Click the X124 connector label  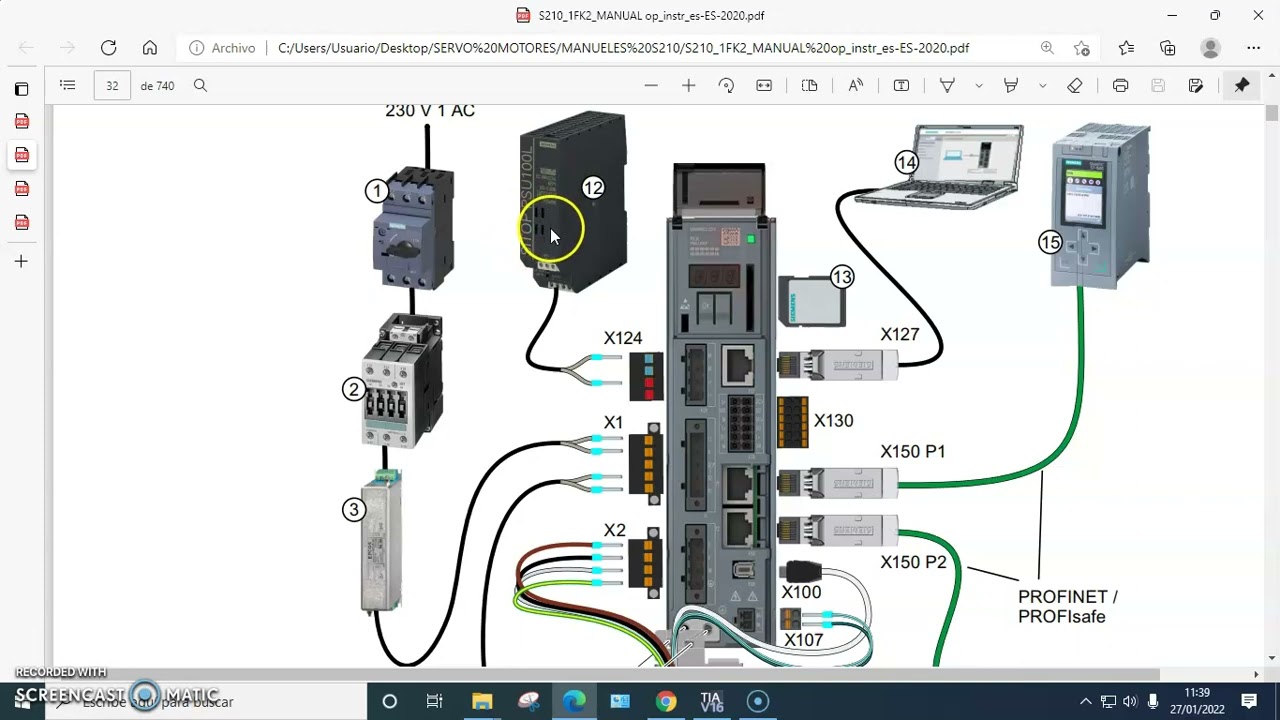pyautogui.click(x=623, y=339)
